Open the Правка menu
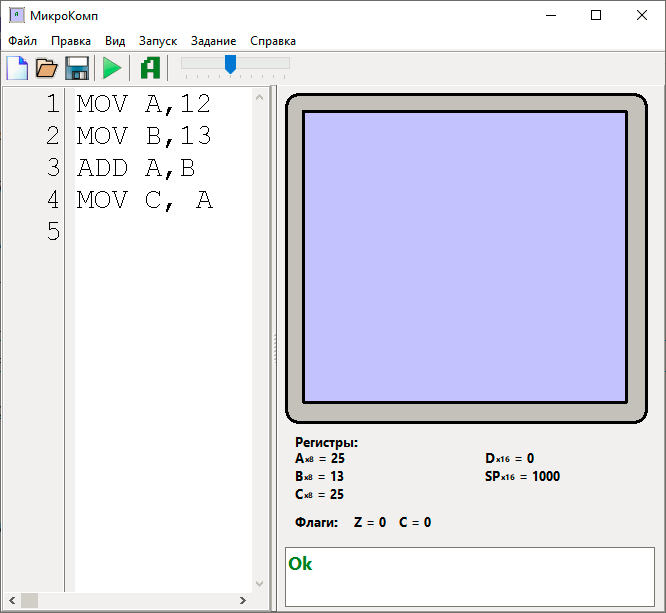 coord(71,41)
